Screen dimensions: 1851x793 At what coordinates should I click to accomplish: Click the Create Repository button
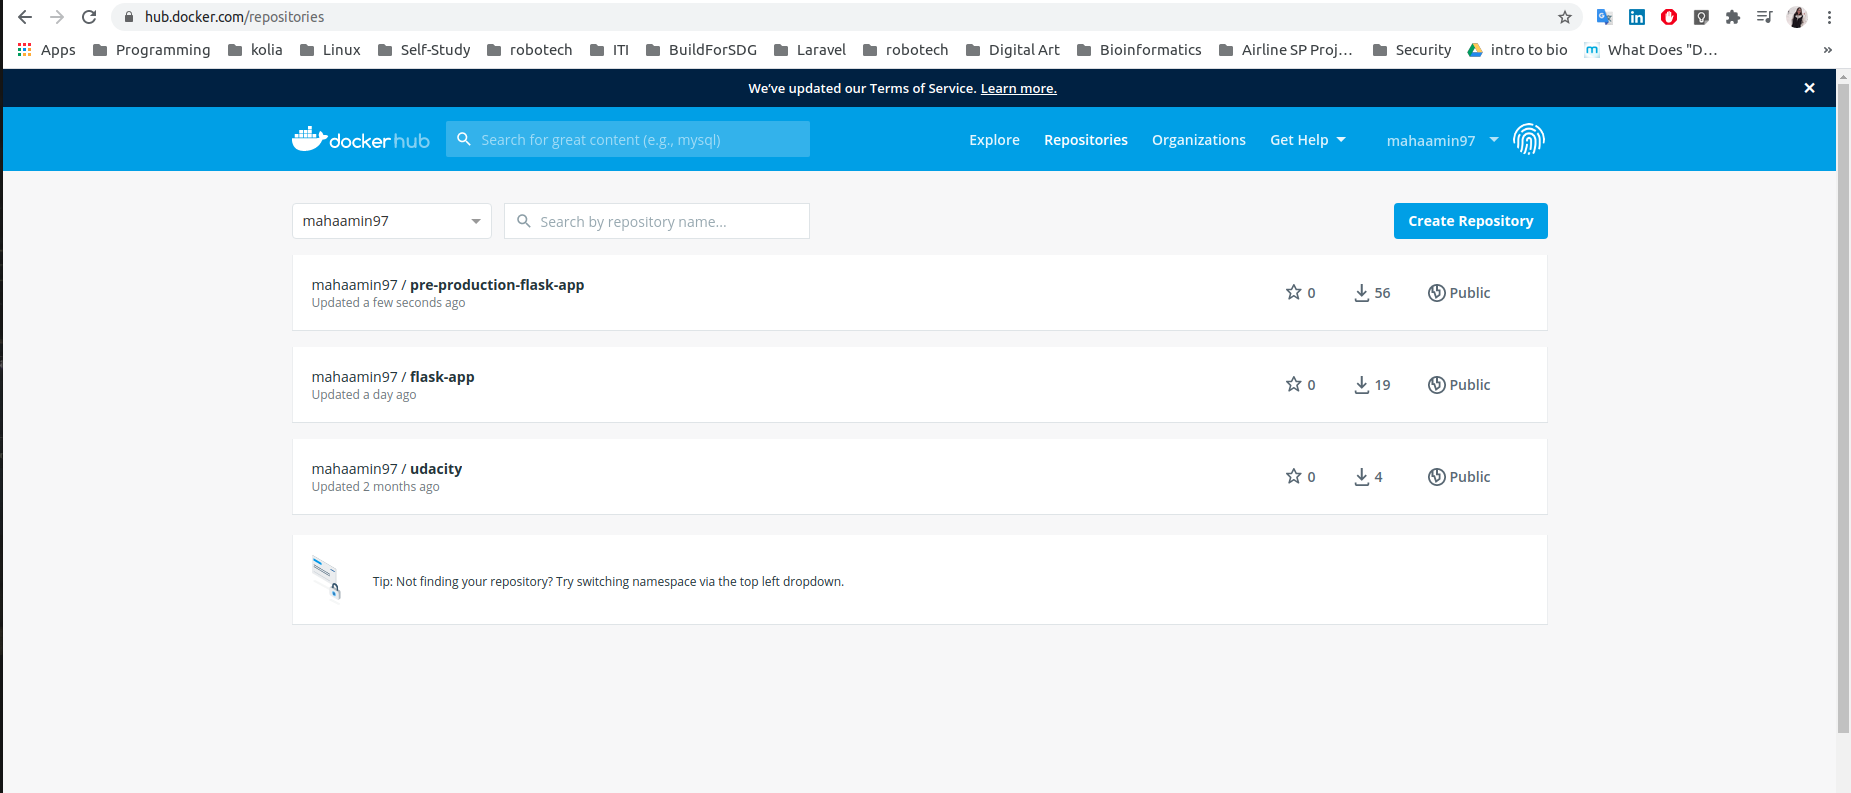point(1470,221)
